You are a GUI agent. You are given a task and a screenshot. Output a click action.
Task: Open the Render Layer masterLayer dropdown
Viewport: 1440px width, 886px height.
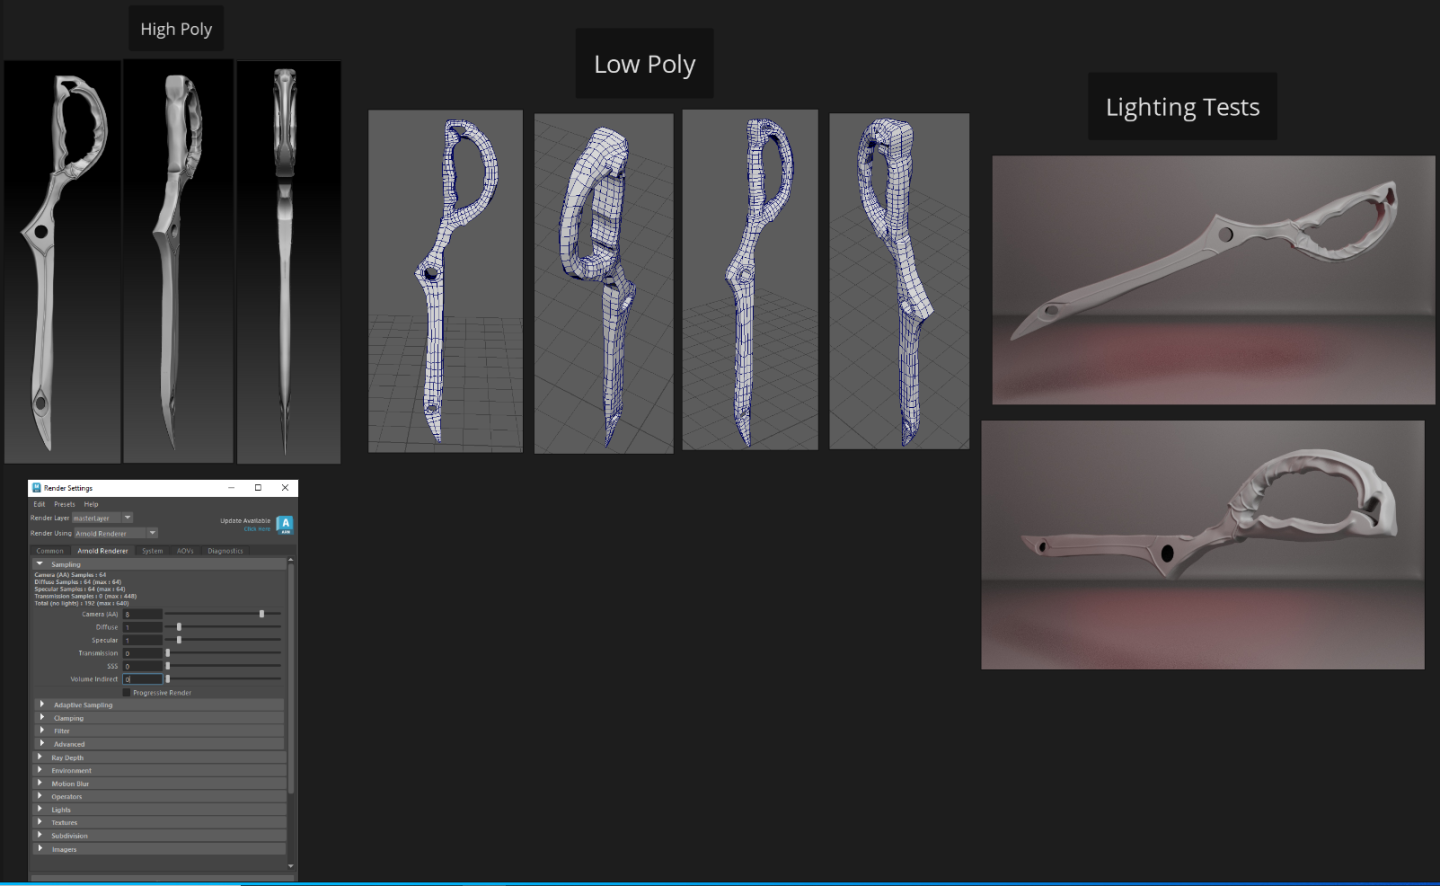pyautogui.click(x=102, y=518)
